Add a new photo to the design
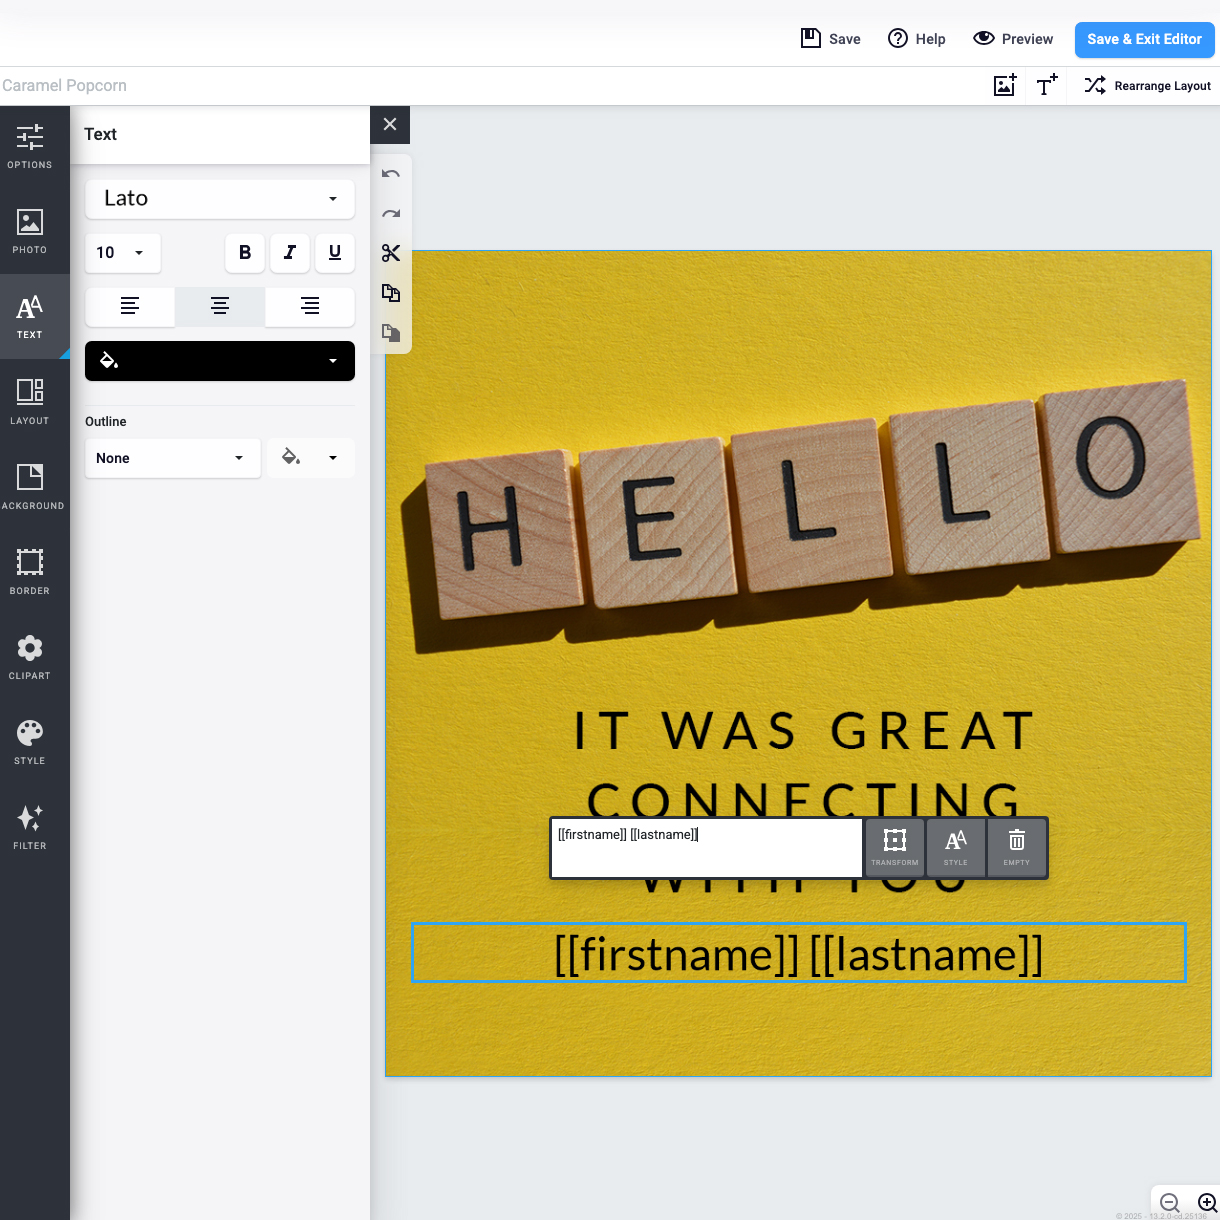Viewport: 1220px width, 1220px height. coord(1003,86)
